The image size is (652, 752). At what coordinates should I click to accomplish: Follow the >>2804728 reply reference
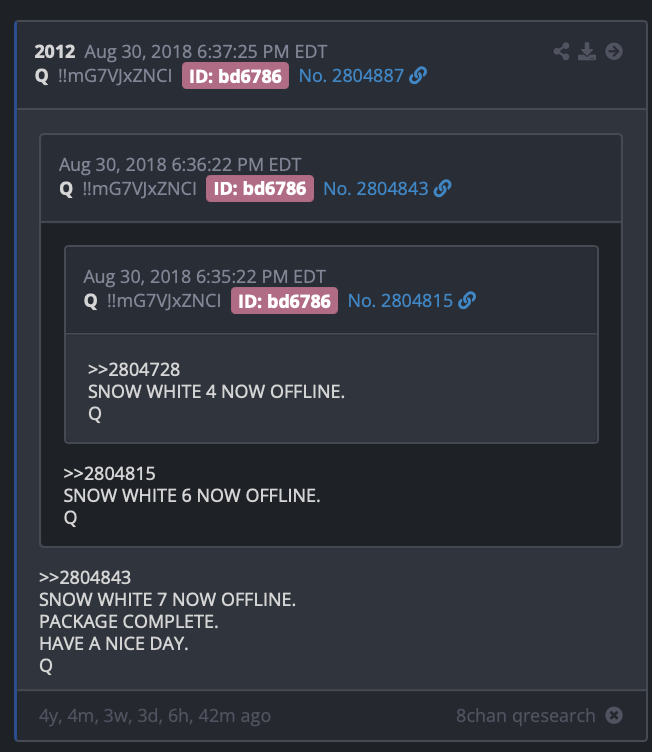134,370
